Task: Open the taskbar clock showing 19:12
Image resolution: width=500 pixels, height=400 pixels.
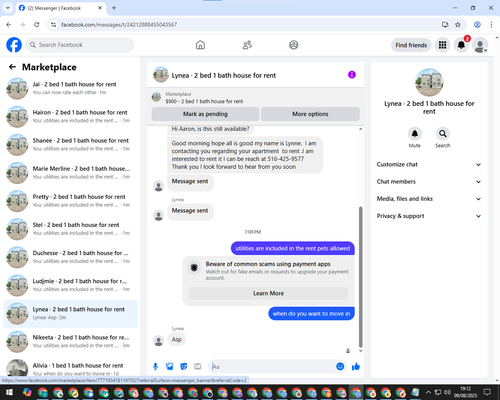Action: click(466, 392)
